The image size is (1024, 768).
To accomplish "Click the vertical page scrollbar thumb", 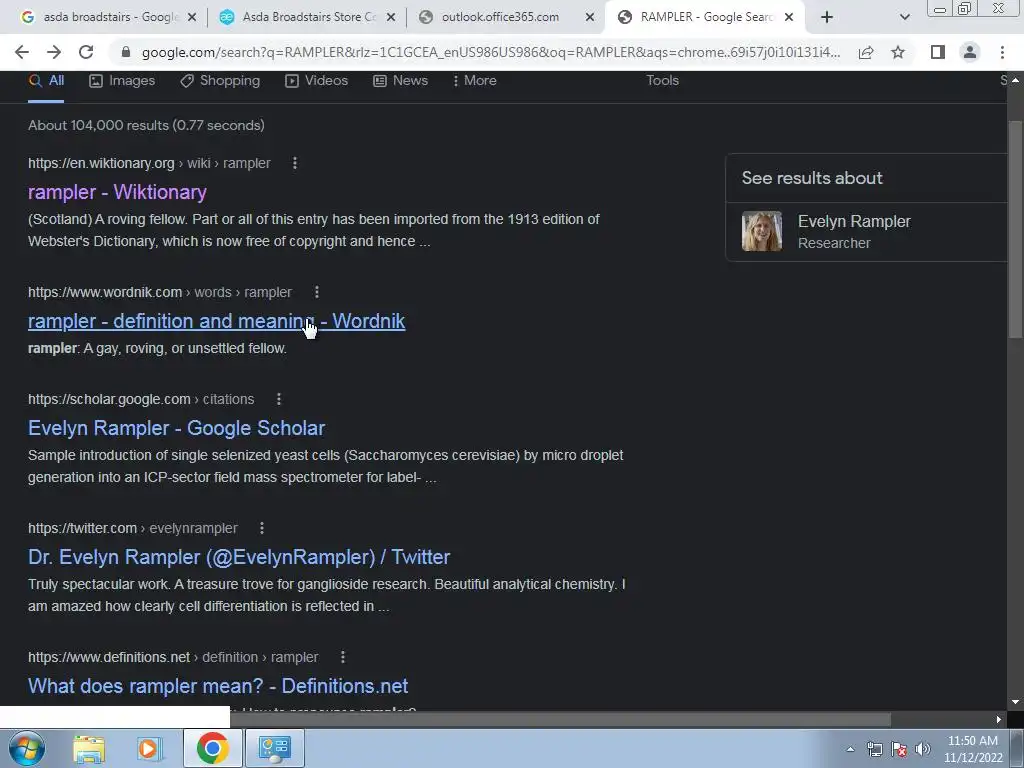I will point(1015,229).
